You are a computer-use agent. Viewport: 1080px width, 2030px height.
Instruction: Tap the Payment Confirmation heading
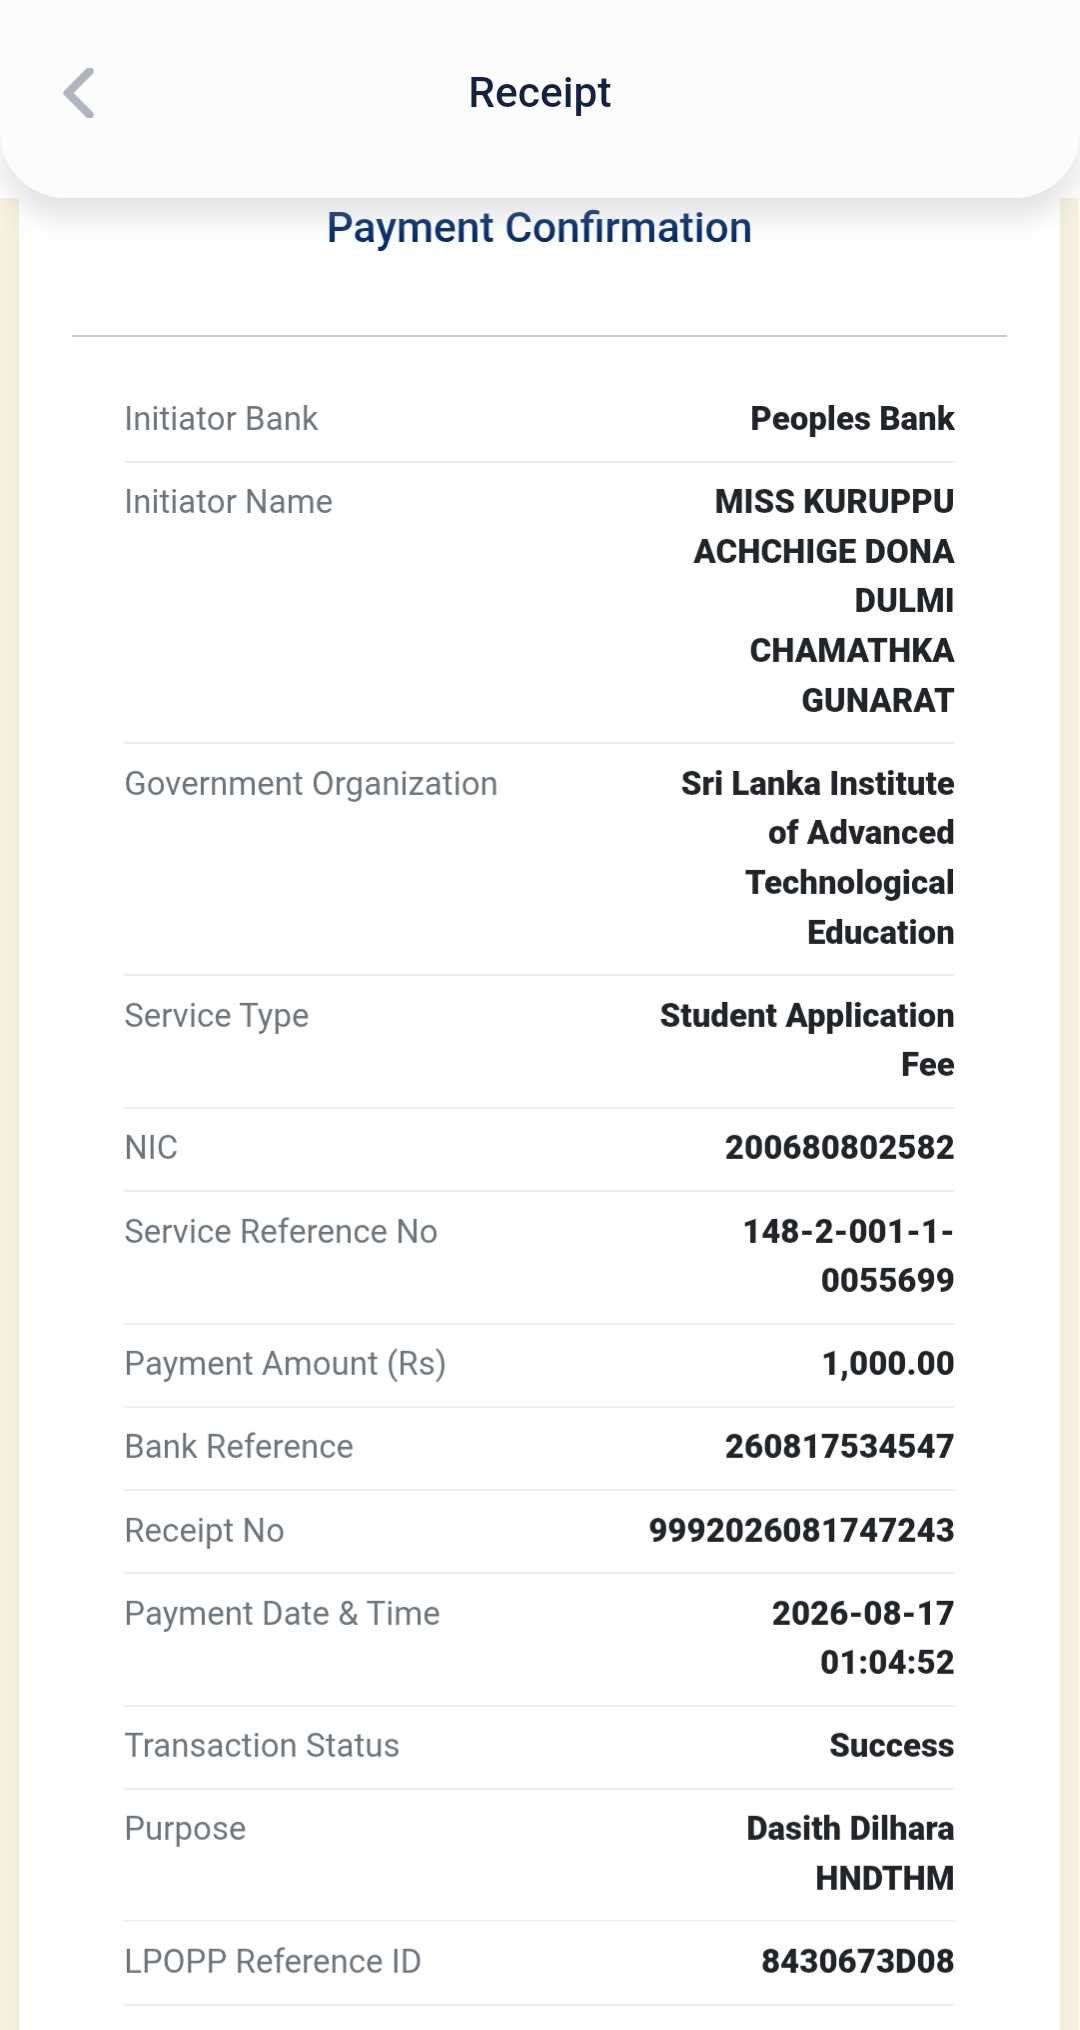pos(539,228)
